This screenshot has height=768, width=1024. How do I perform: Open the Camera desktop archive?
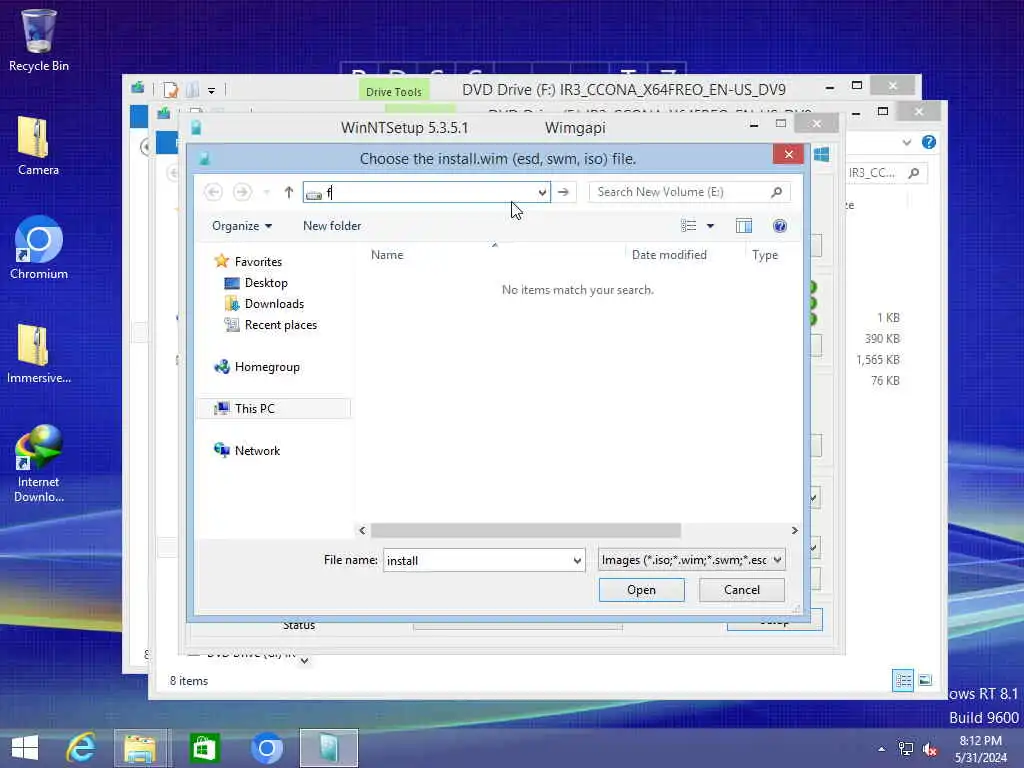pos(38,146)
